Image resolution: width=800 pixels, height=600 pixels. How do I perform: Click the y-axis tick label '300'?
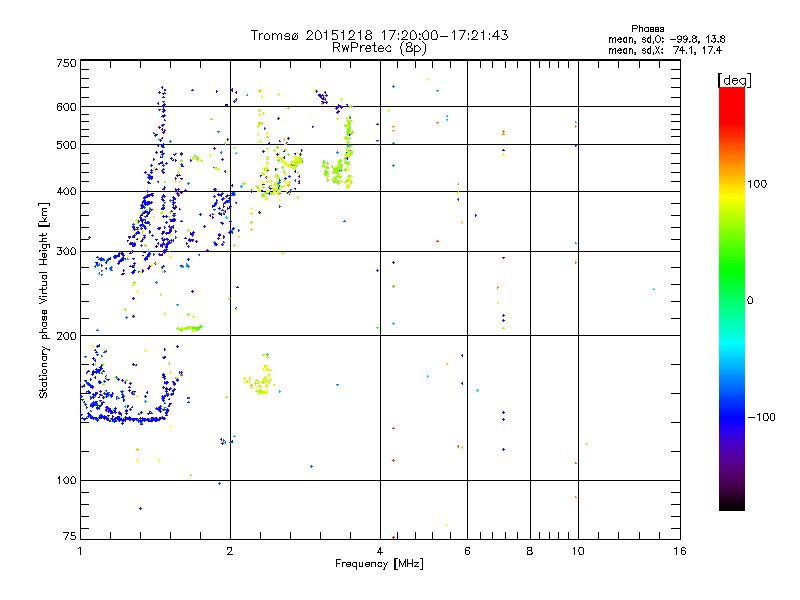tap(67, 252)
